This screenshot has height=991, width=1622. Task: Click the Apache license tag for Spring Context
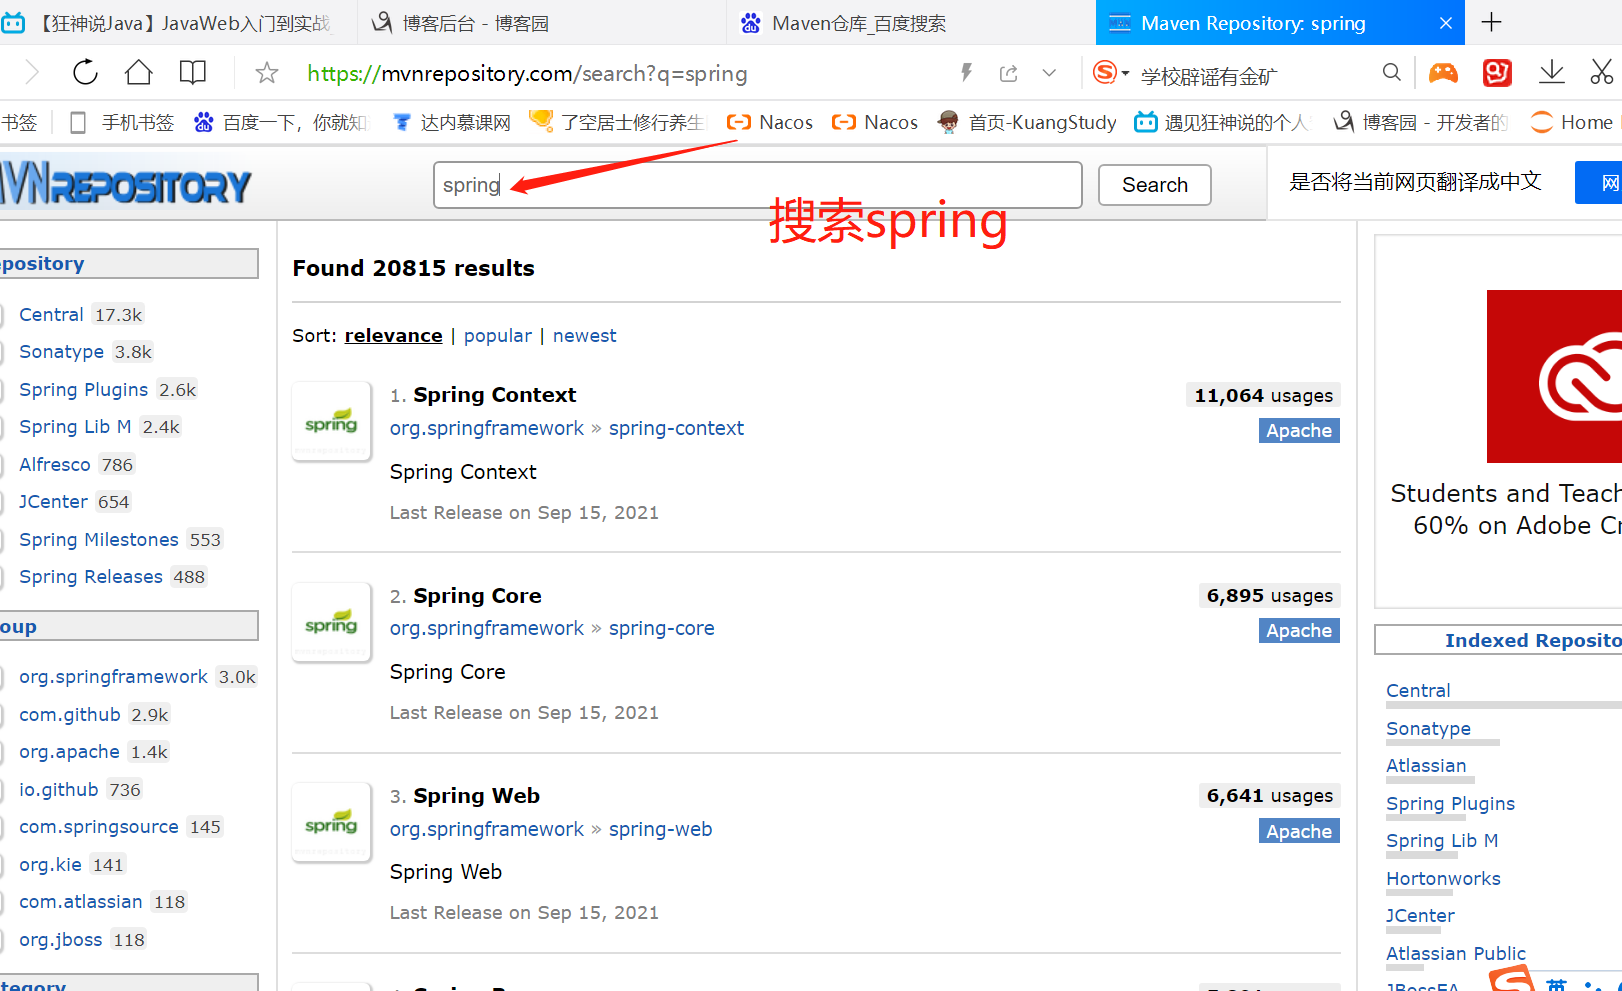[1298, 430]
